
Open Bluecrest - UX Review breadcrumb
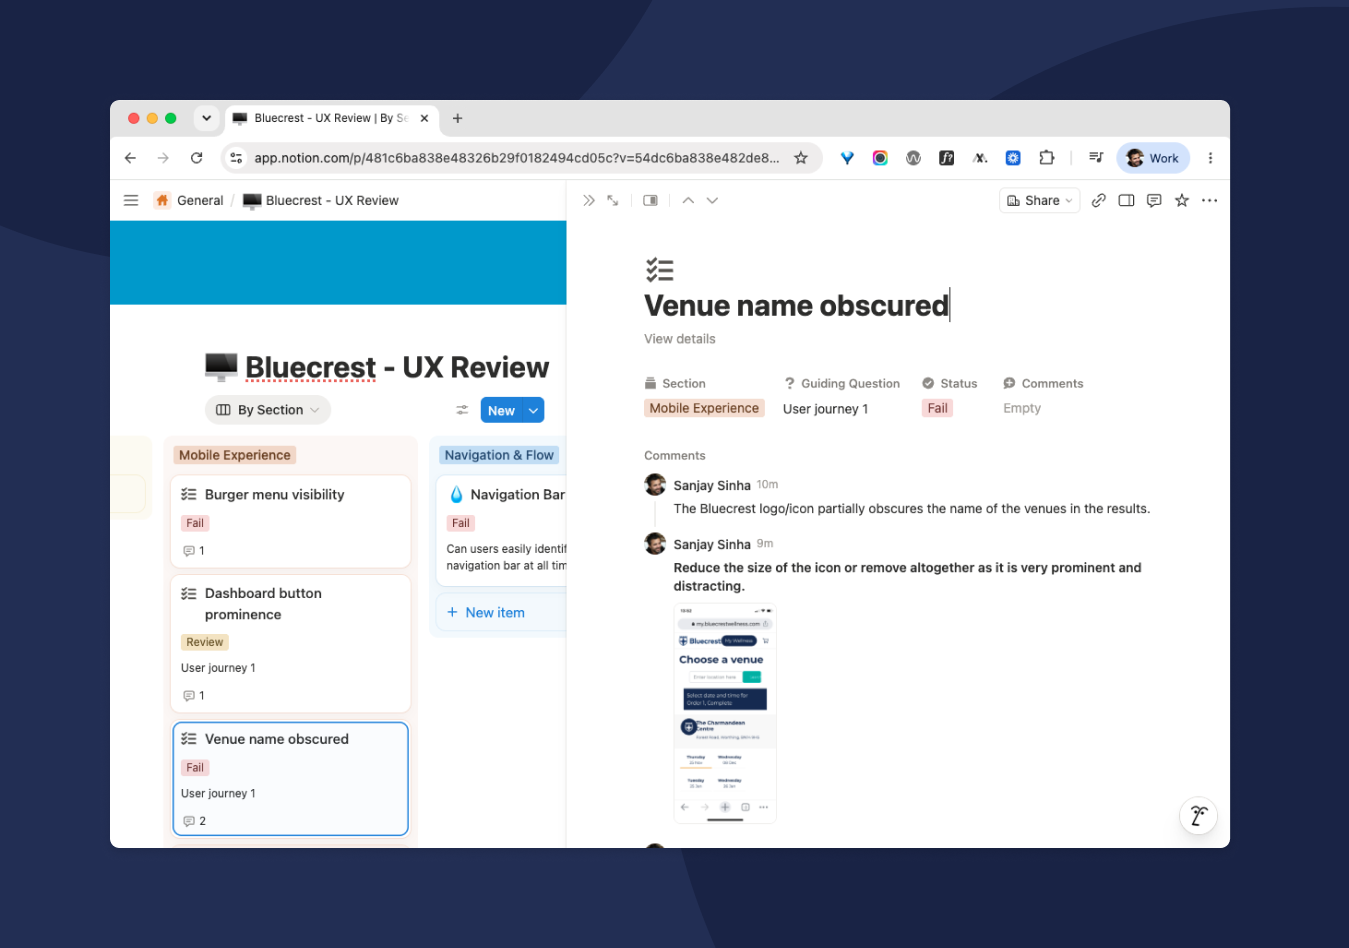(x=321, y=200)
